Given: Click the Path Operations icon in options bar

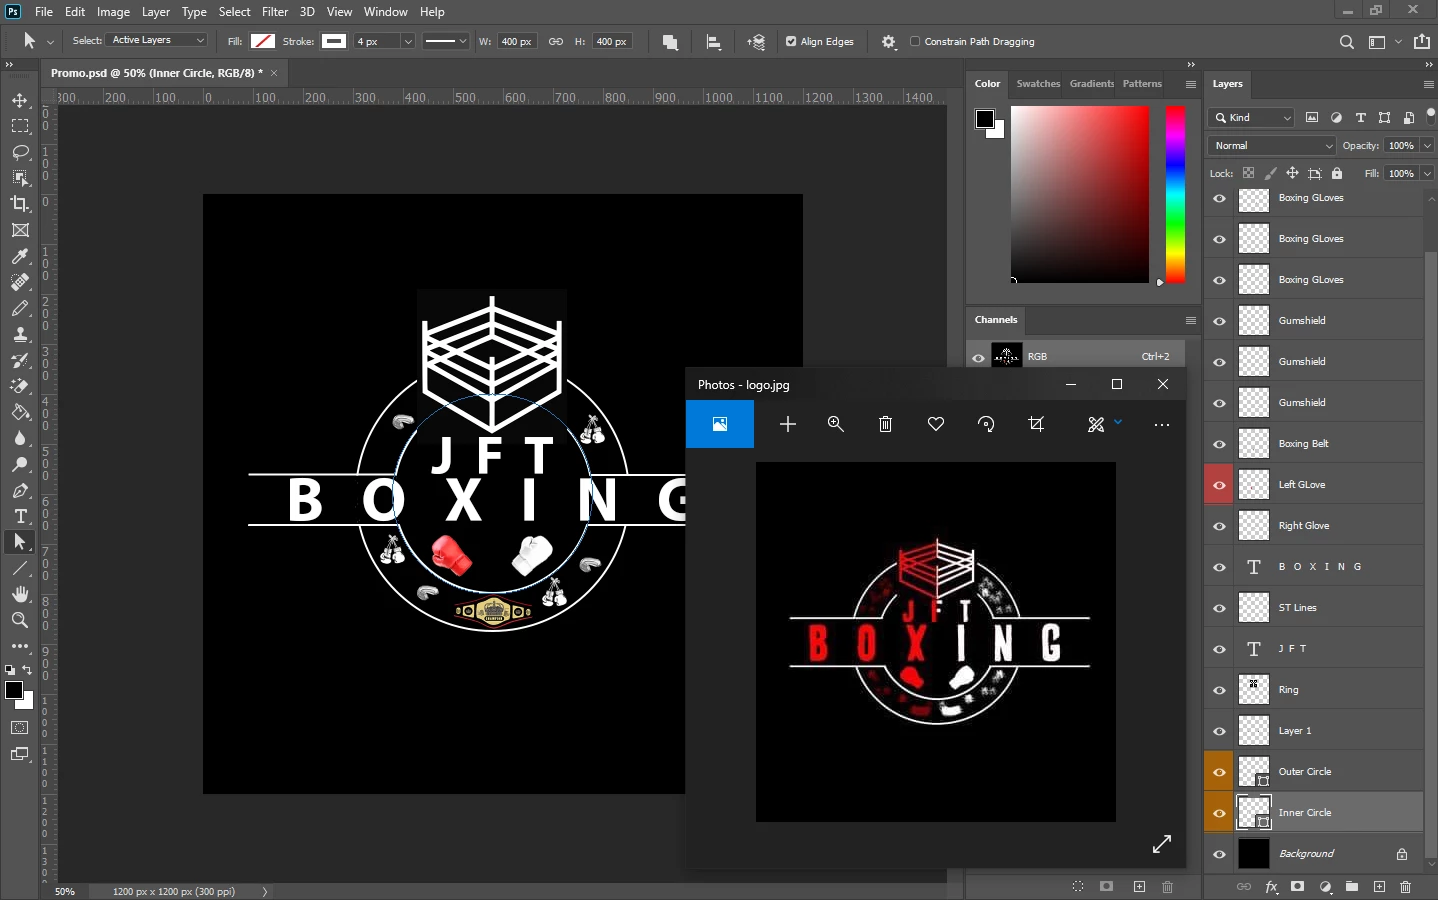Looking at the screenshot, I should coord(670,42).
